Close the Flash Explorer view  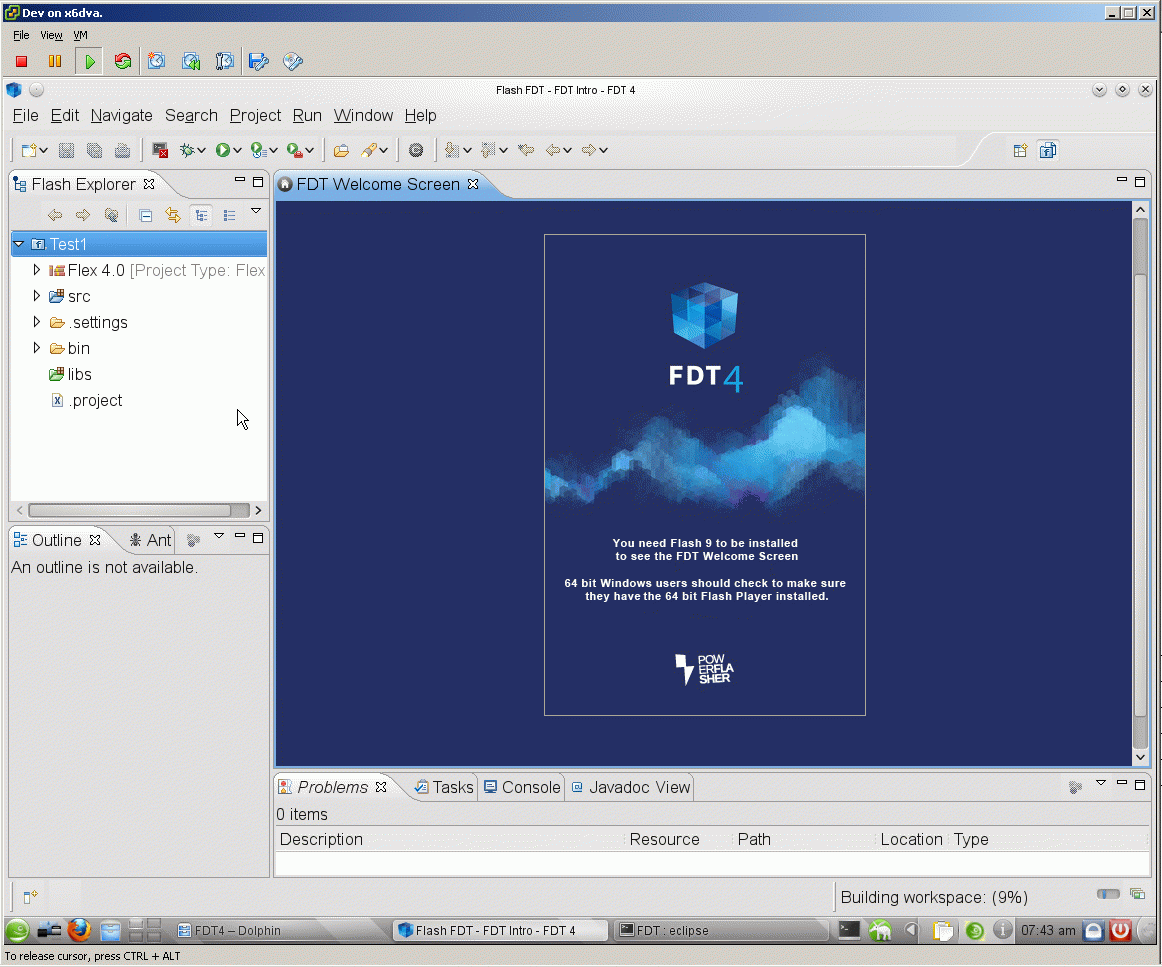pyautogui.click(x=149, y=184)
